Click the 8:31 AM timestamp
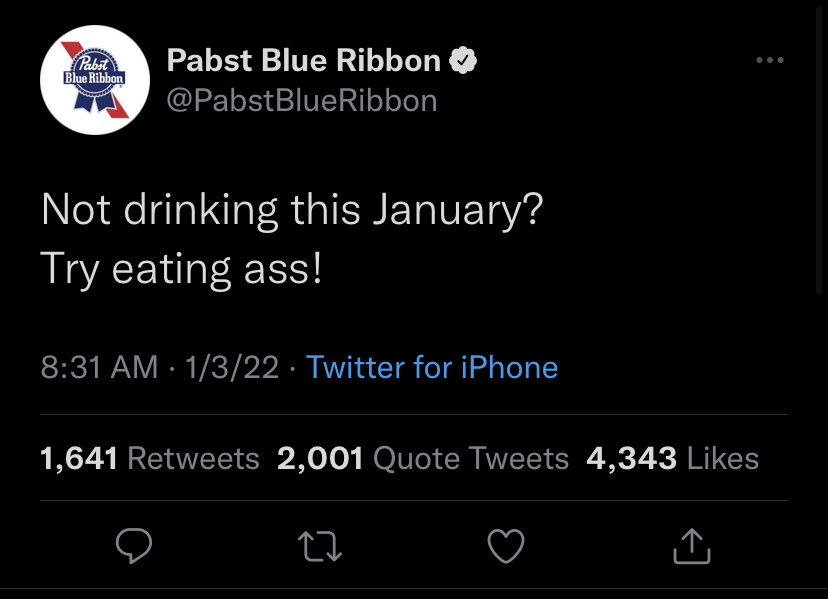Screen dimensions: 828x599 [99, 367]
